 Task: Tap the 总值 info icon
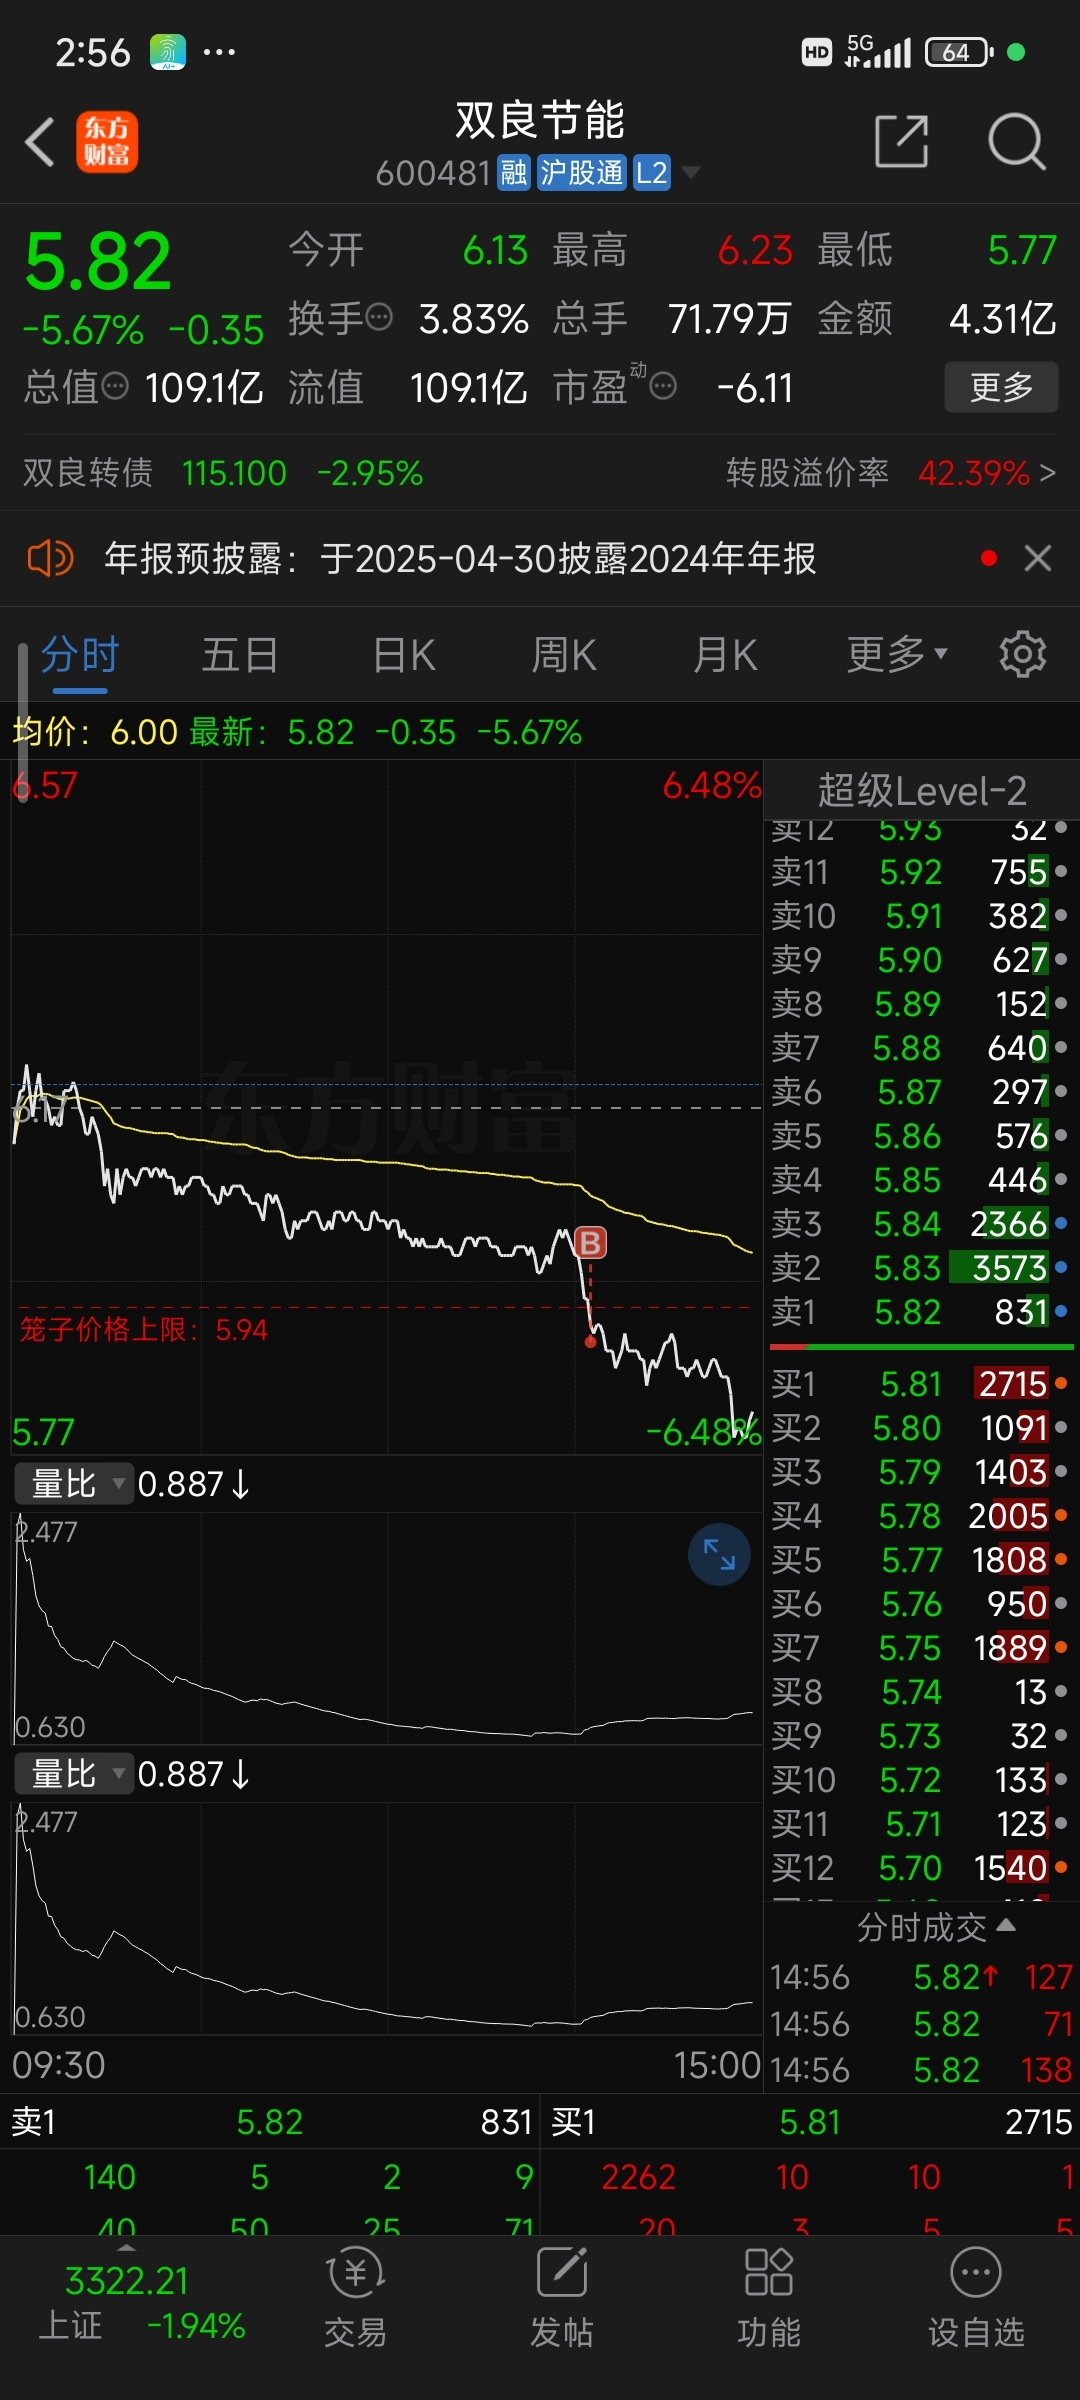116,386
